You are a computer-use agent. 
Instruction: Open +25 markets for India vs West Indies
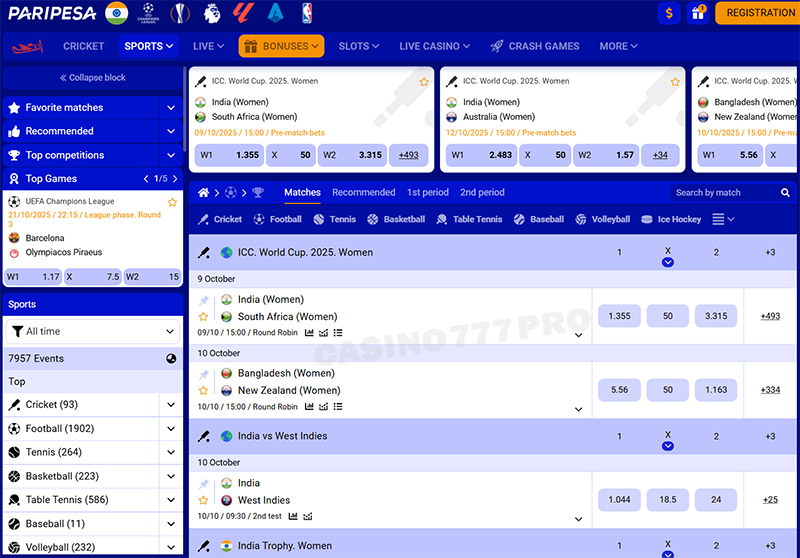tap(770, 500)
